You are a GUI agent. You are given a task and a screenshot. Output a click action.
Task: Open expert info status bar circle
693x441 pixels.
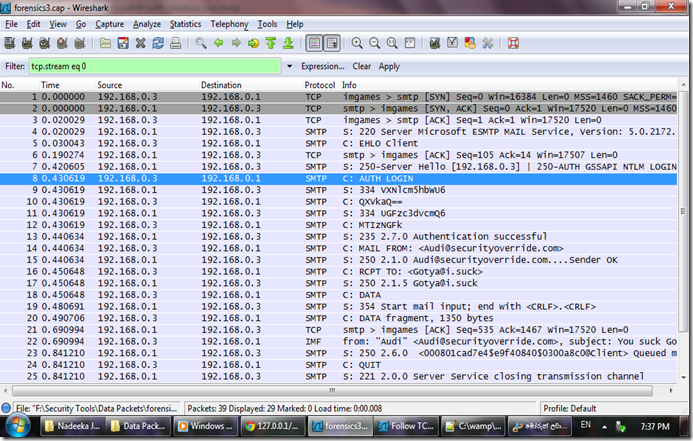(x=6, y=408)
